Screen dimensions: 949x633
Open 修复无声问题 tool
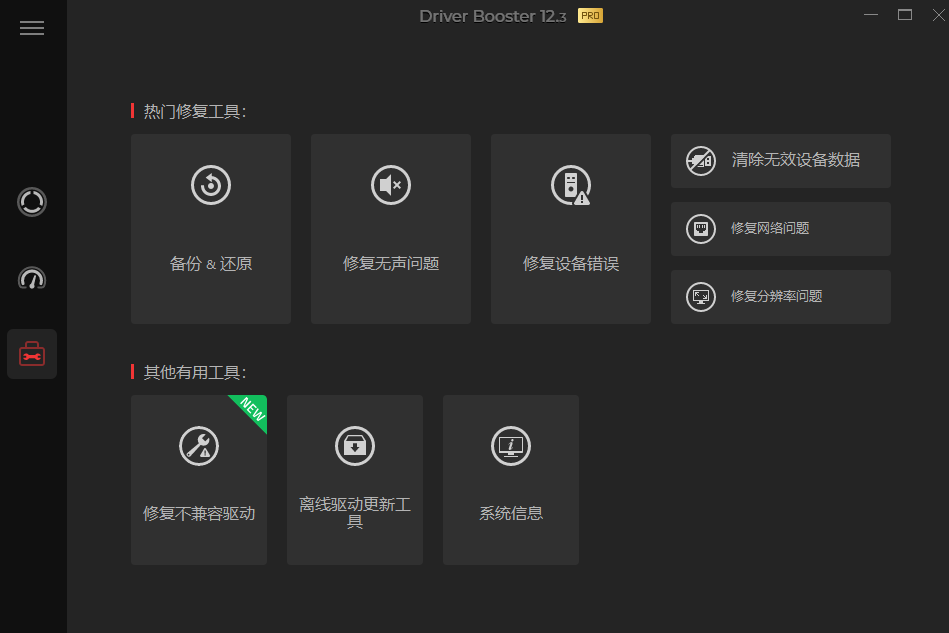[x=391, y=229]
